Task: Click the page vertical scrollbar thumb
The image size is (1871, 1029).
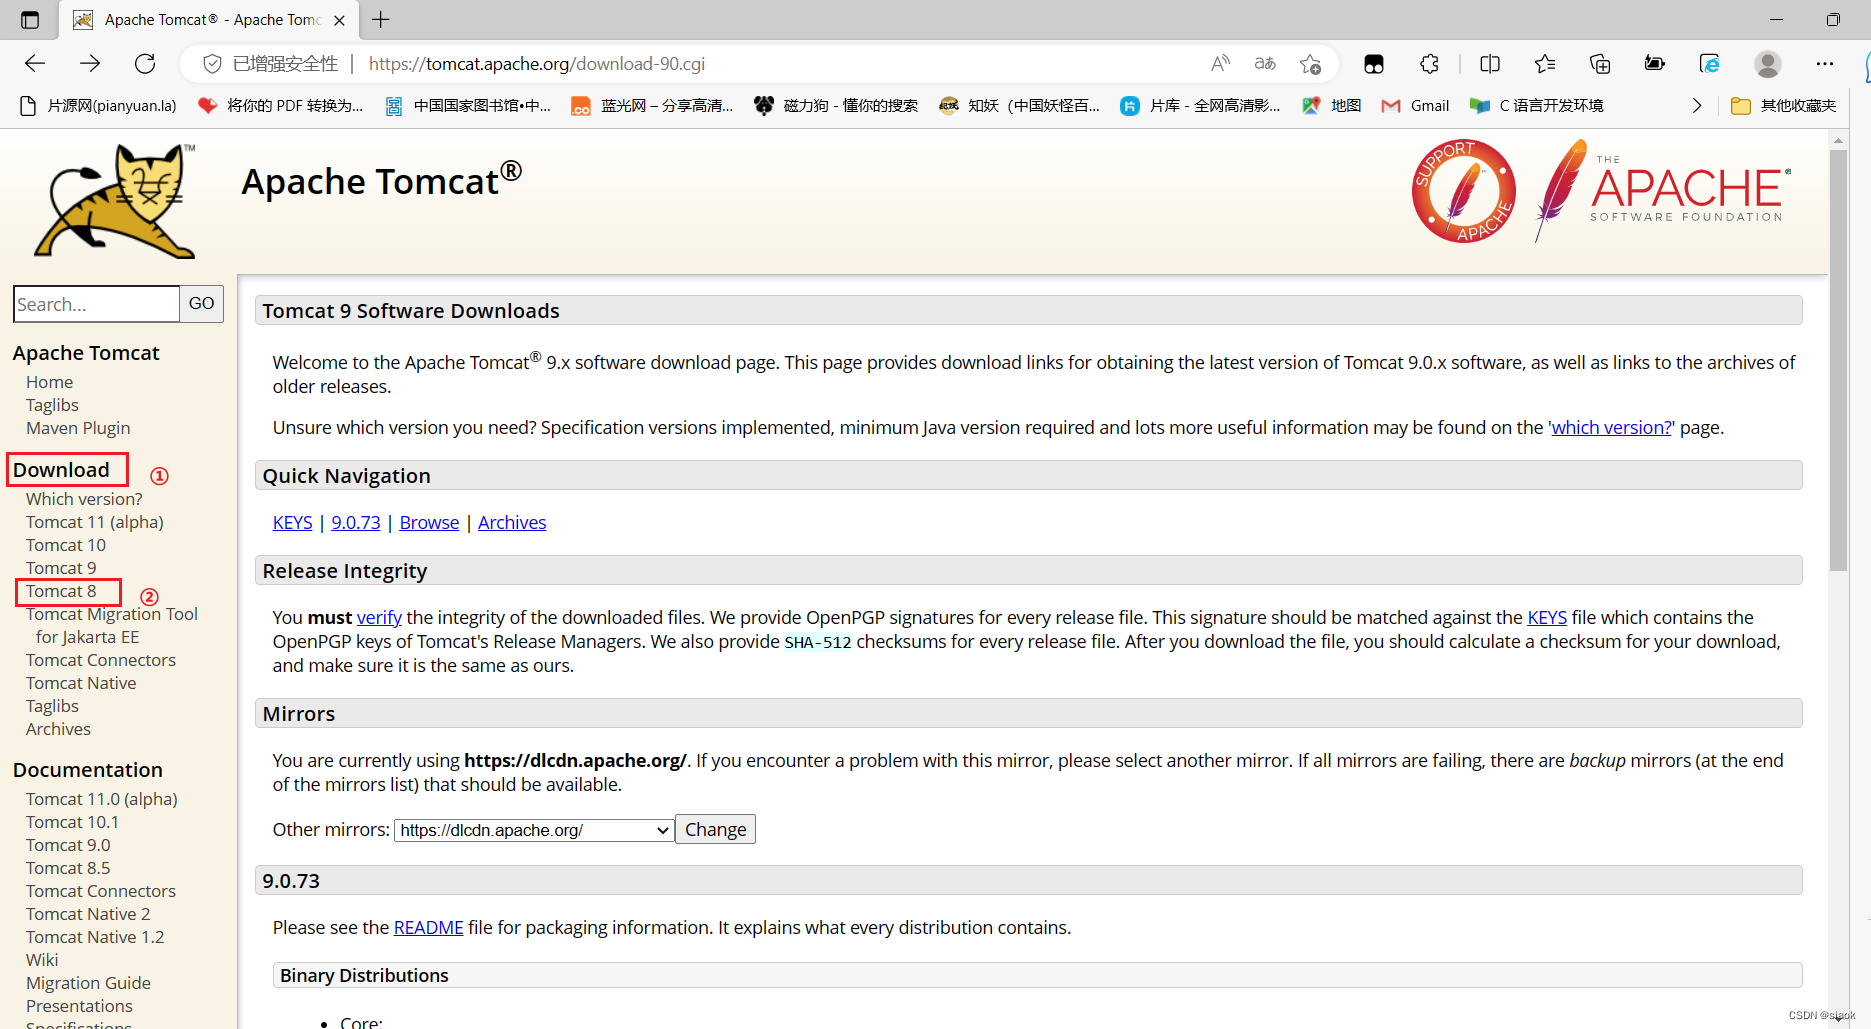Action: [x=1838, y=360]
